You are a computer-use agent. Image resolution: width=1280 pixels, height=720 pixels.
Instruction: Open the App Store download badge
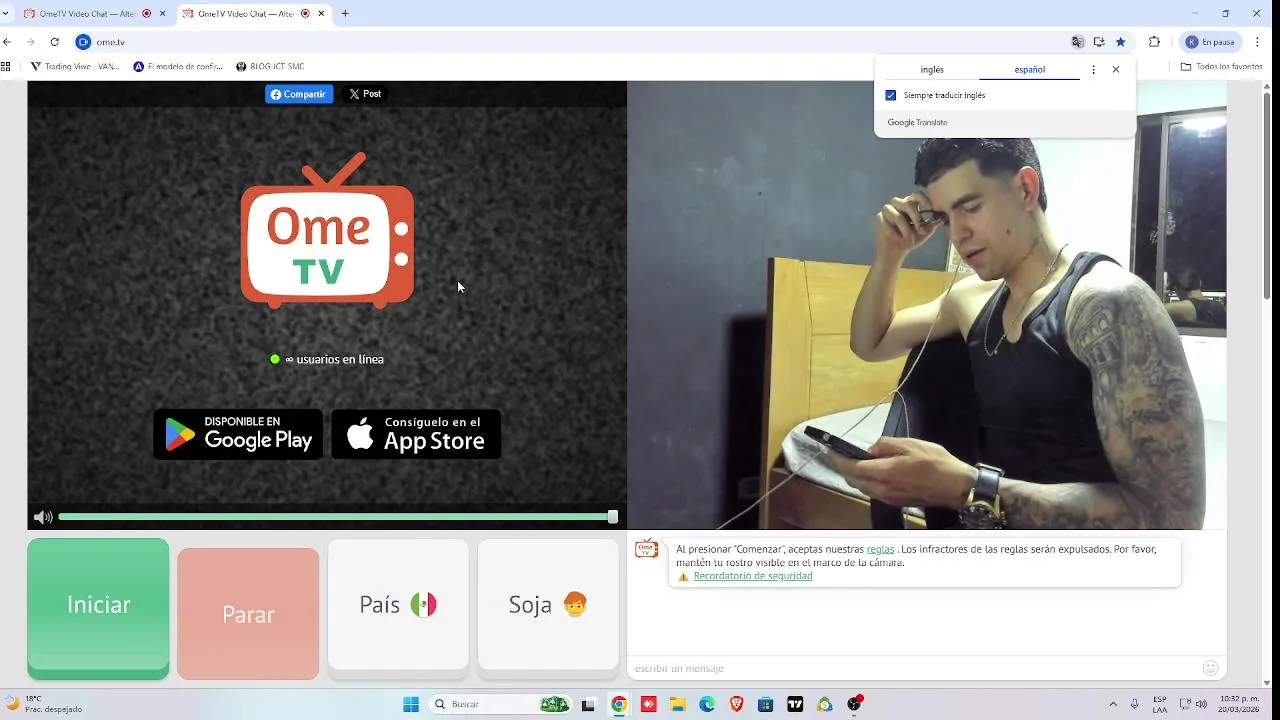(416, 434)
